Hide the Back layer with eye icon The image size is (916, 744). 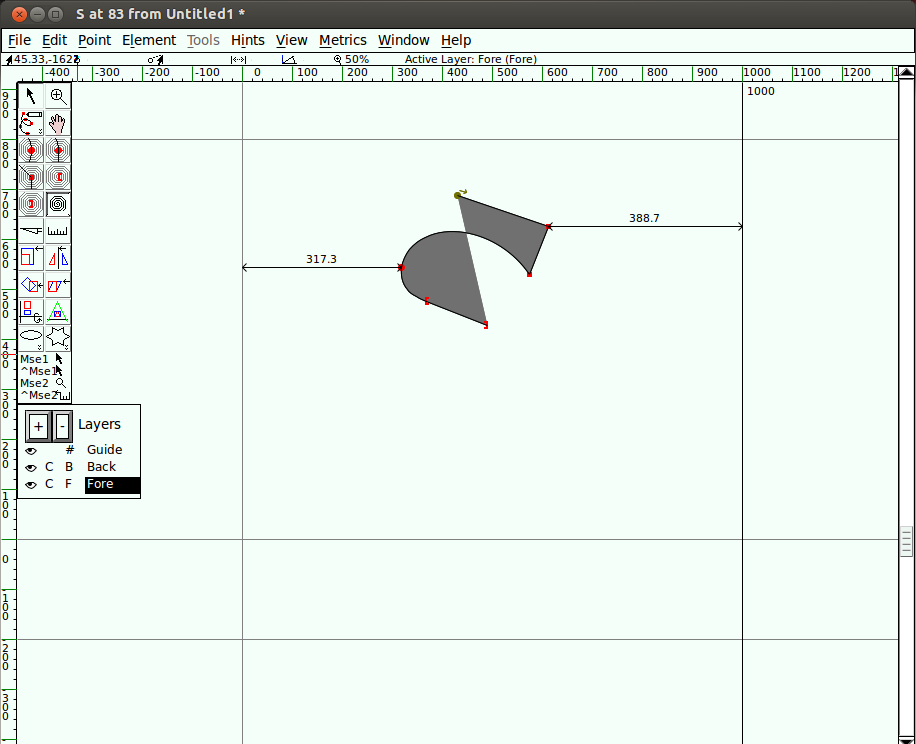(31, 468)
